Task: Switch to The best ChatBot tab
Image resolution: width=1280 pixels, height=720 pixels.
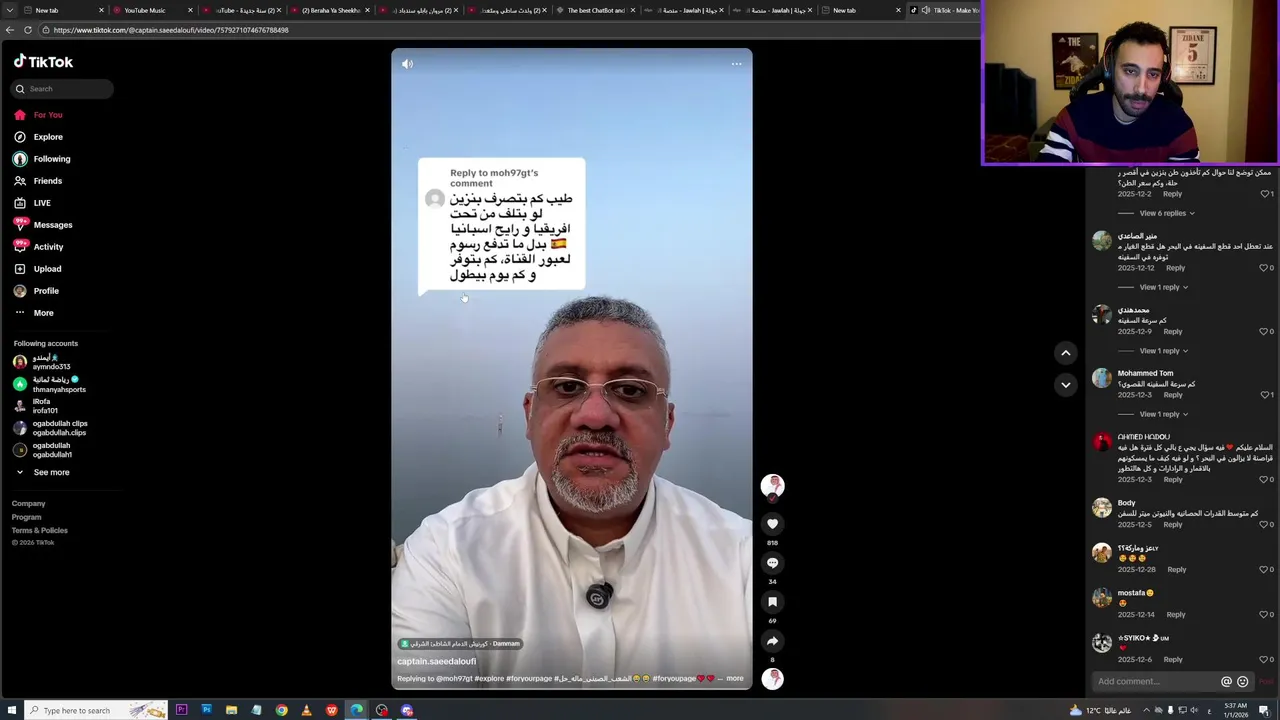Action: point(595,10)
